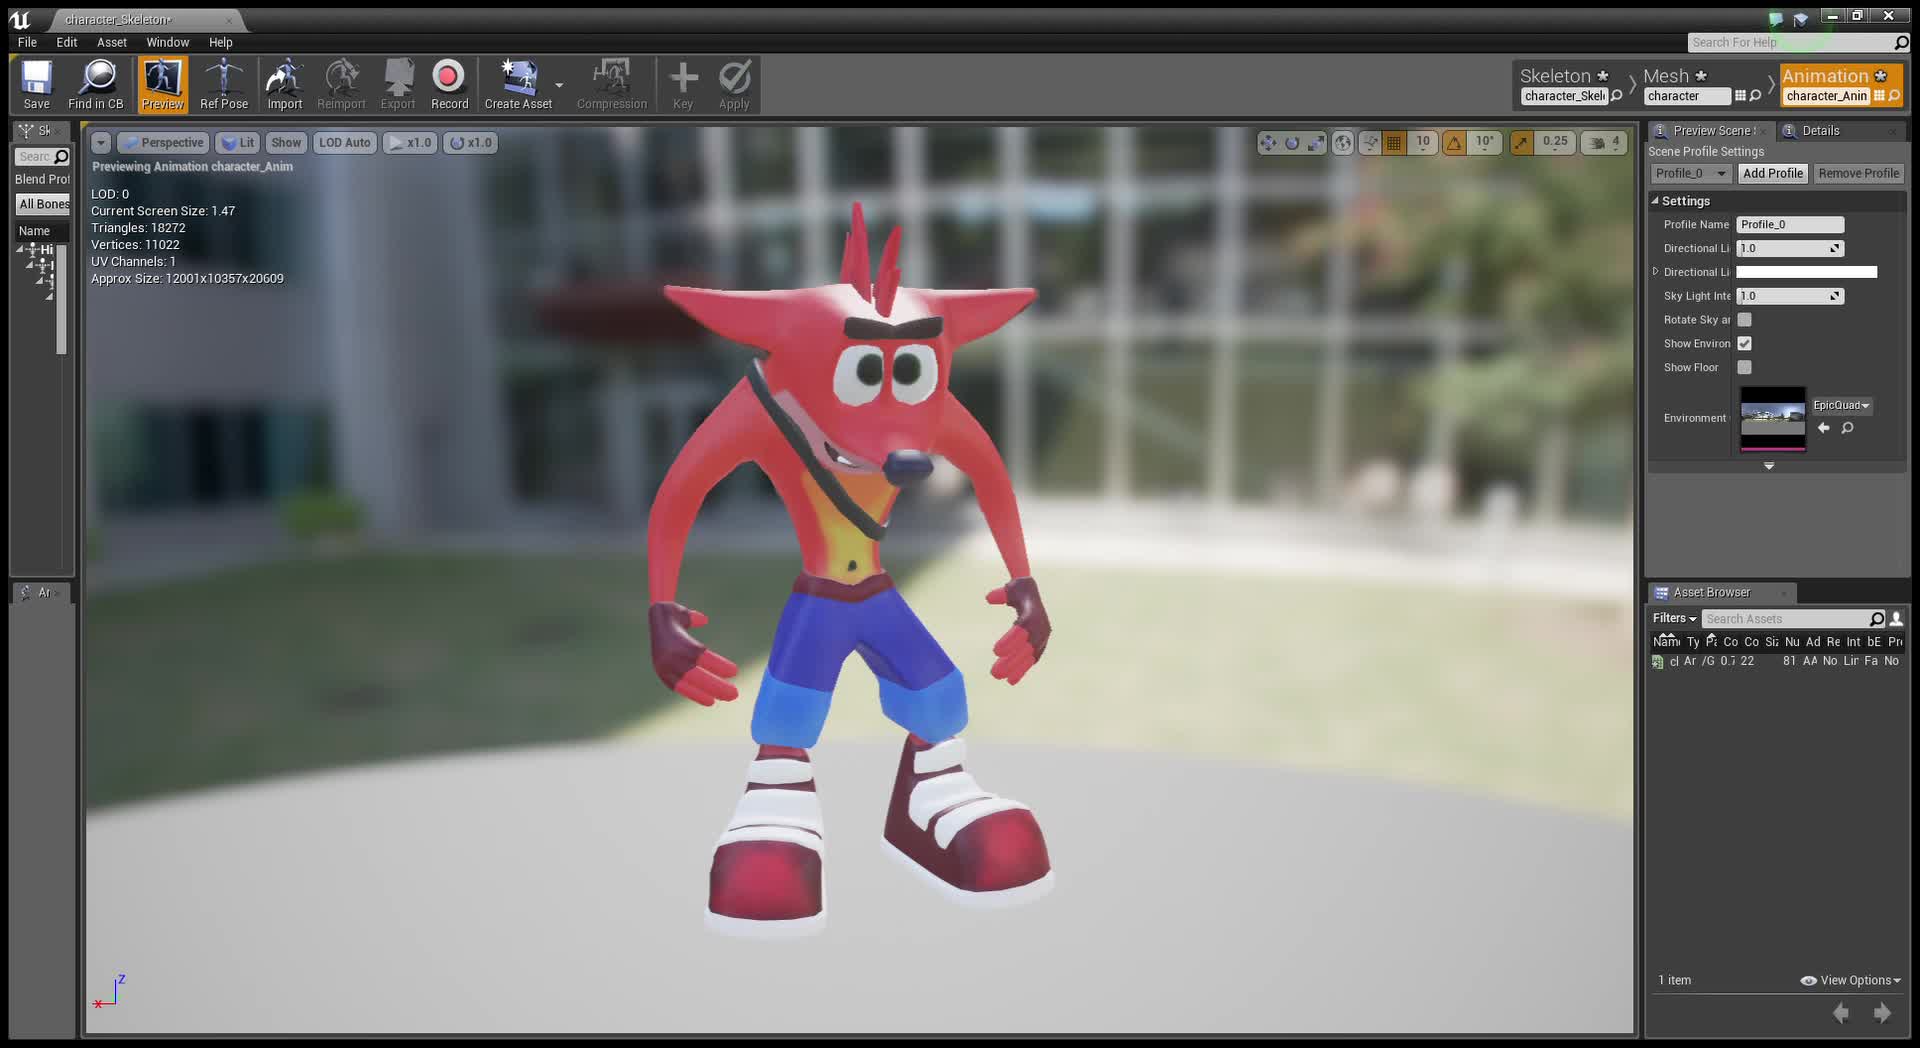This screenshot has height=1048, width=1920.
Task: Start recording with the Record tool
Action: pyautogui.click(x=448, y=84)
